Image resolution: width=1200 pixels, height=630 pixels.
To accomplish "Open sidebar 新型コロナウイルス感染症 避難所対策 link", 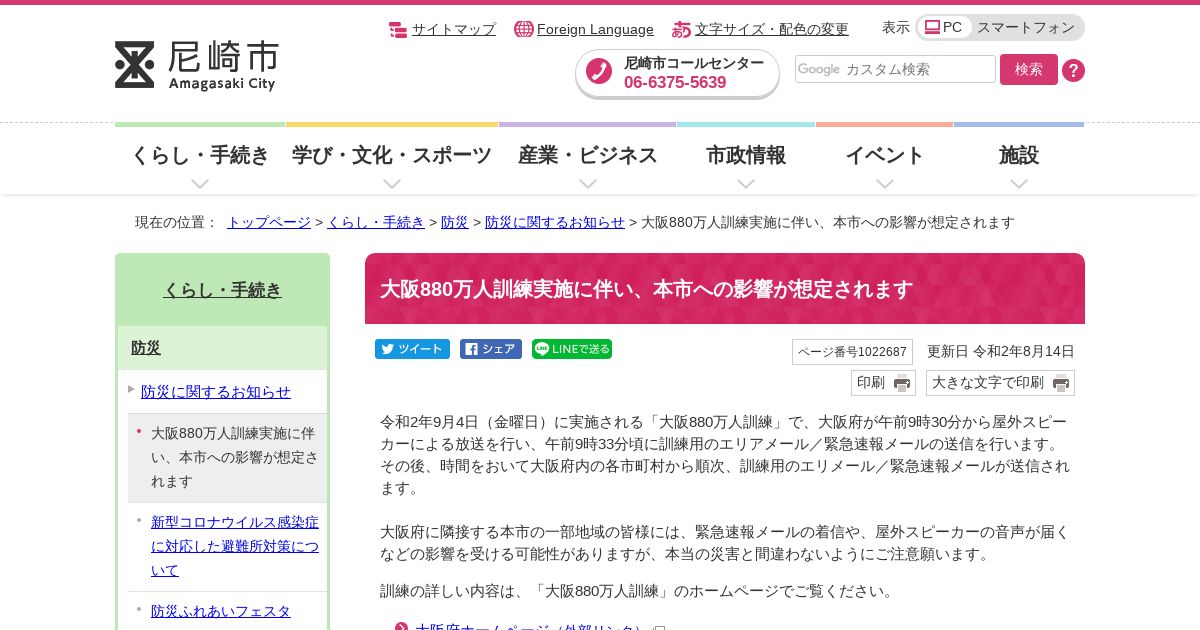I will point(235,546).
